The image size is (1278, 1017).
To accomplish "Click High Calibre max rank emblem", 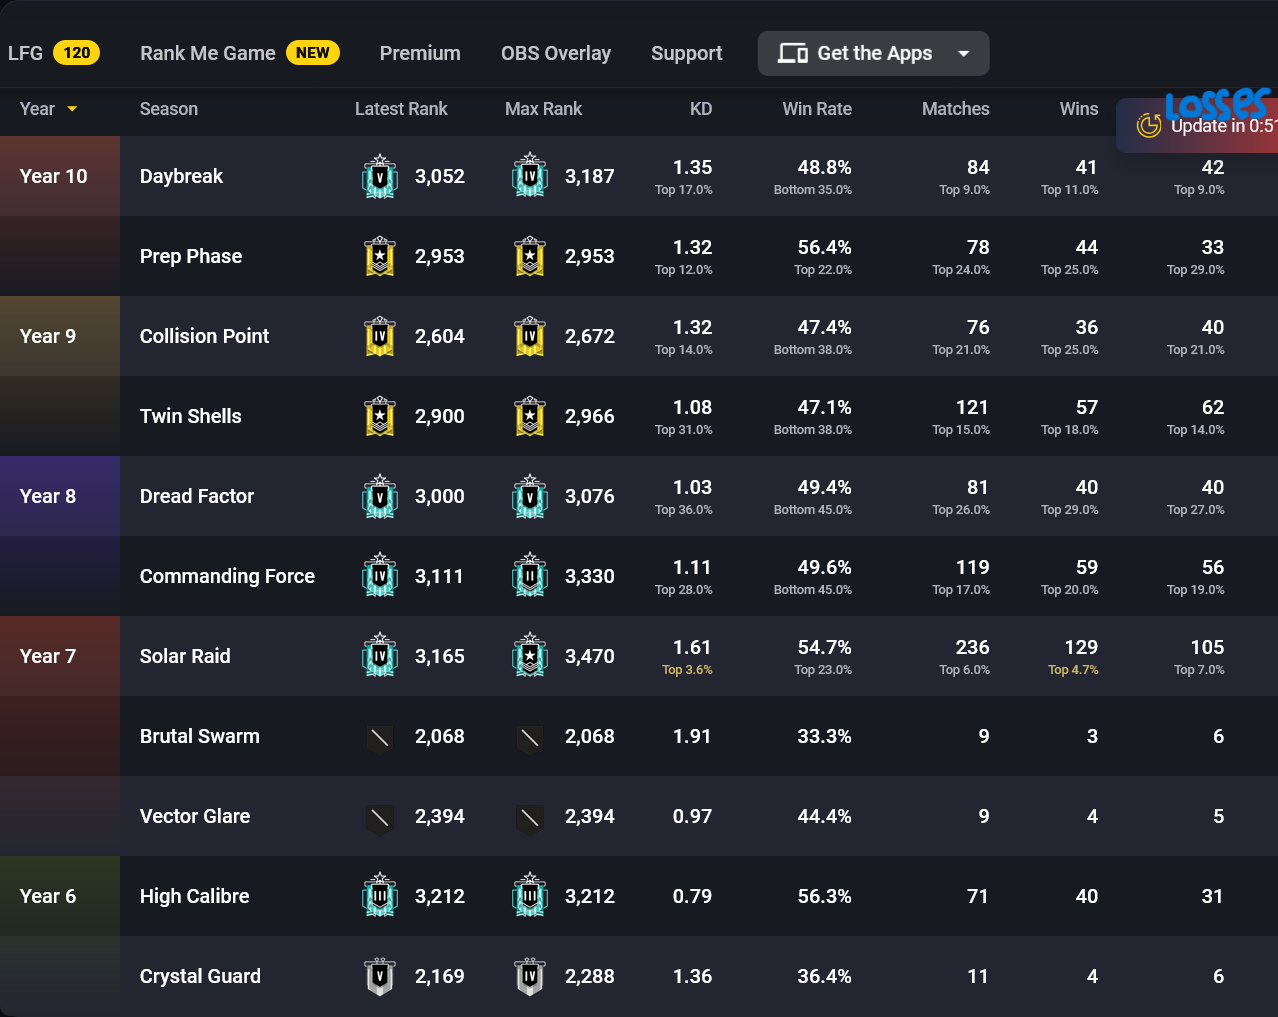I will 530,896.
